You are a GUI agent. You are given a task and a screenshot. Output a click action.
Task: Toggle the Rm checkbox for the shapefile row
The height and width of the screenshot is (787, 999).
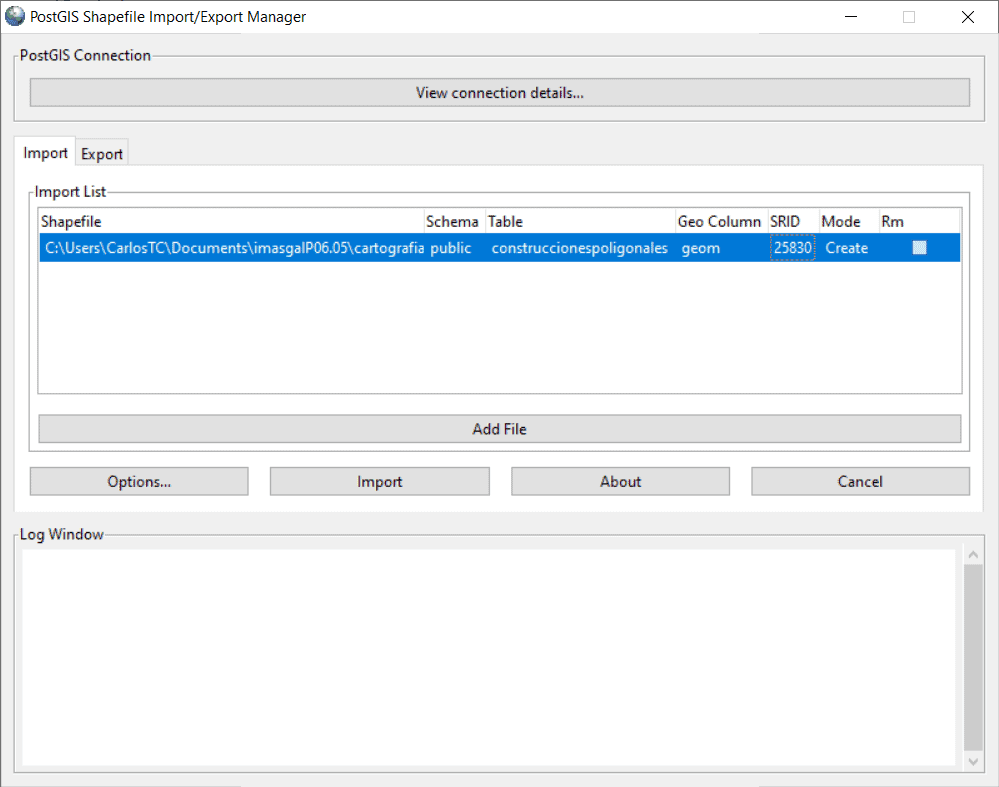pos(919,248)
